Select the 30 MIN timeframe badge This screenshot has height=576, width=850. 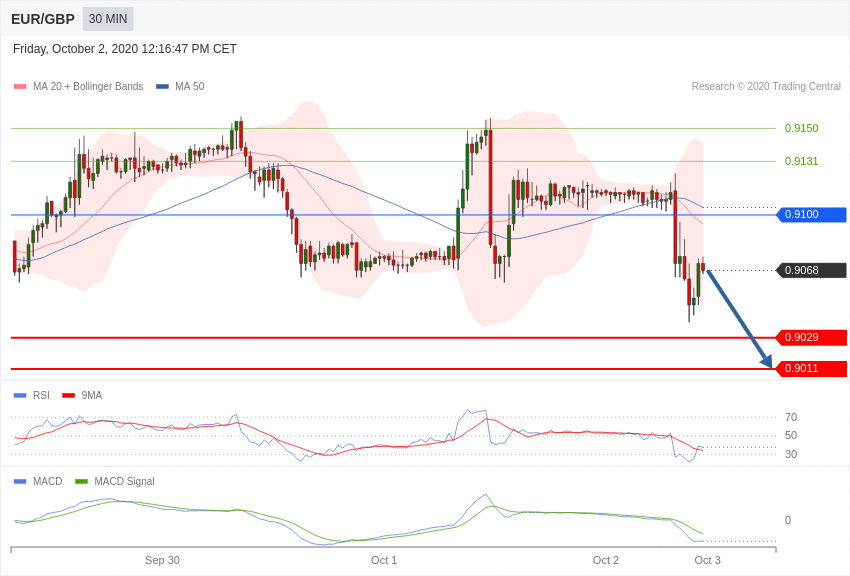(x=108, y=19)
